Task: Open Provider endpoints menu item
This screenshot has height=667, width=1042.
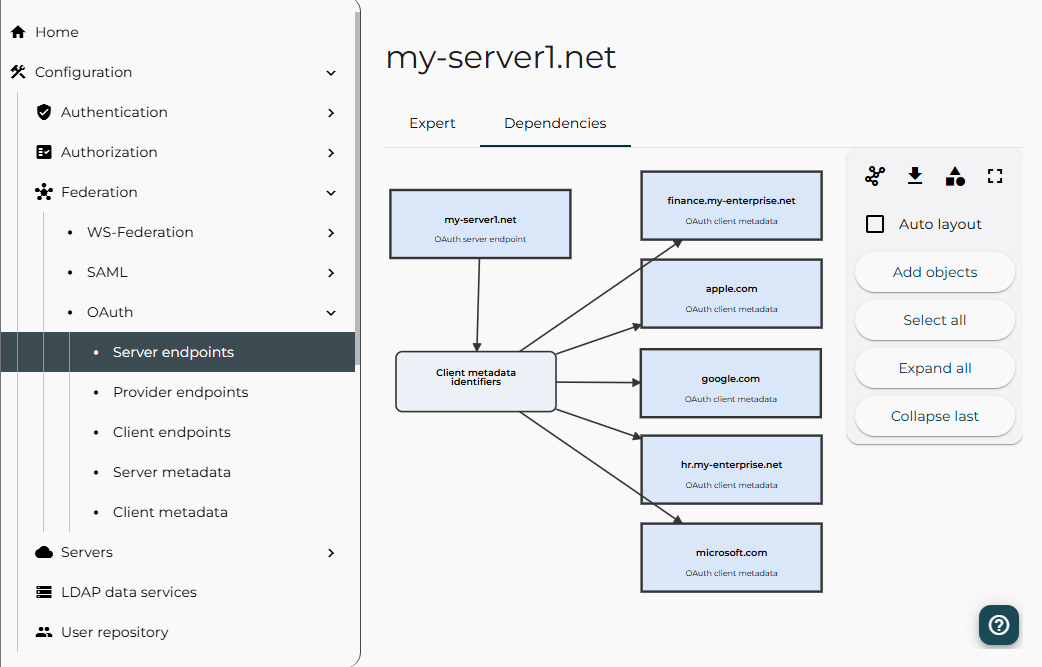Action: click(x=180, y=392)
